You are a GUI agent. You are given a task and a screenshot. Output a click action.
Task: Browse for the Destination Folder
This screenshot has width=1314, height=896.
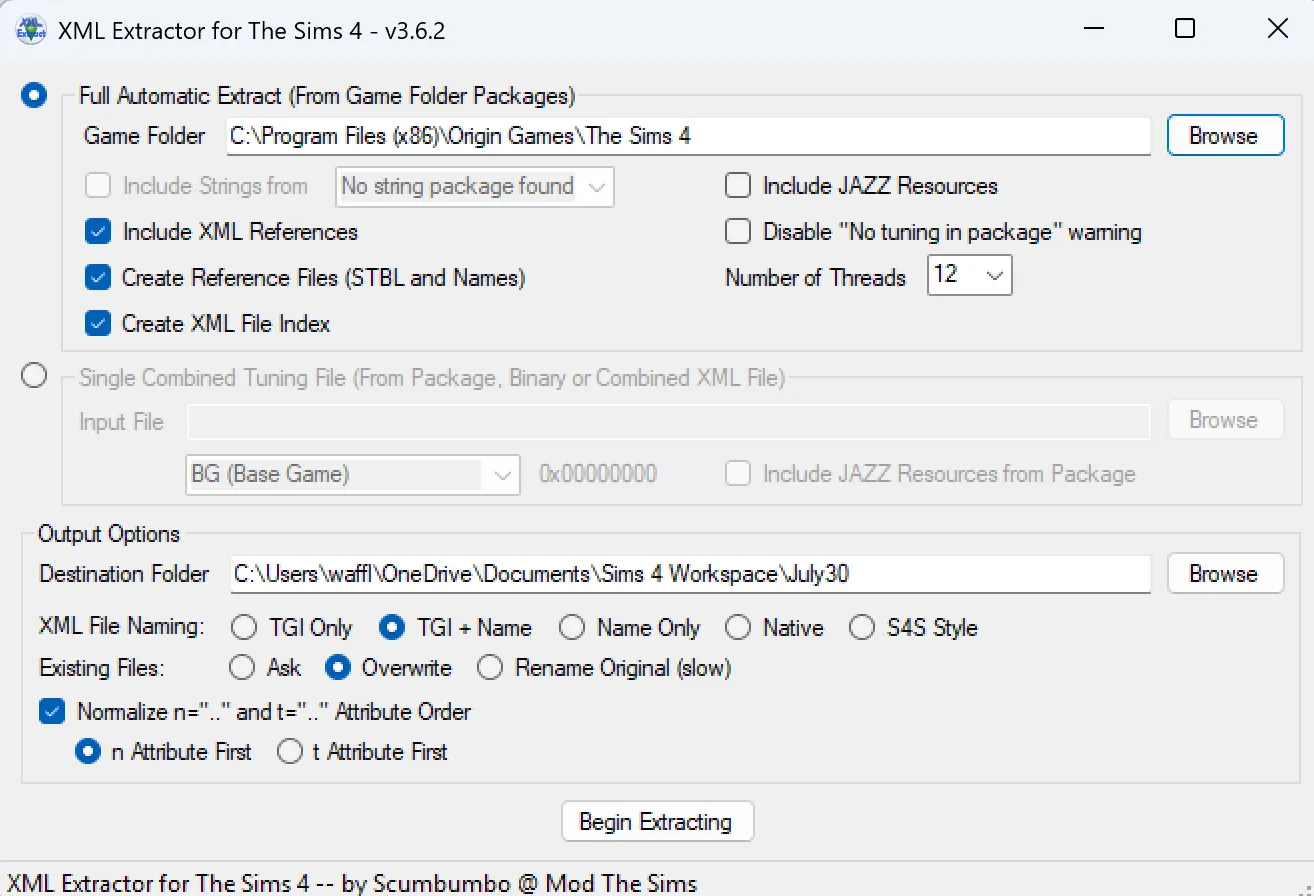[1224, 573]
